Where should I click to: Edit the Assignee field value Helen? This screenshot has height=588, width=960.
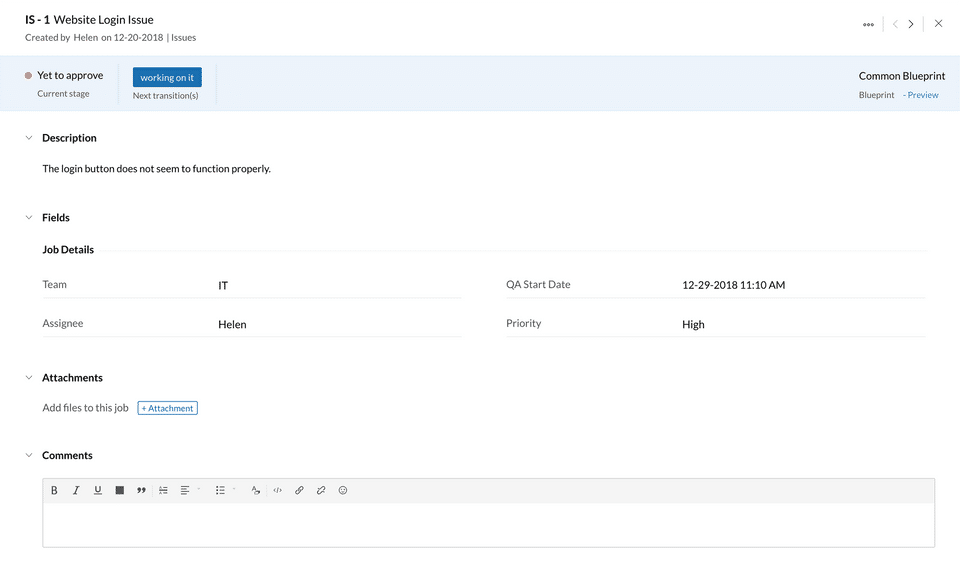(x=232, y=325)
